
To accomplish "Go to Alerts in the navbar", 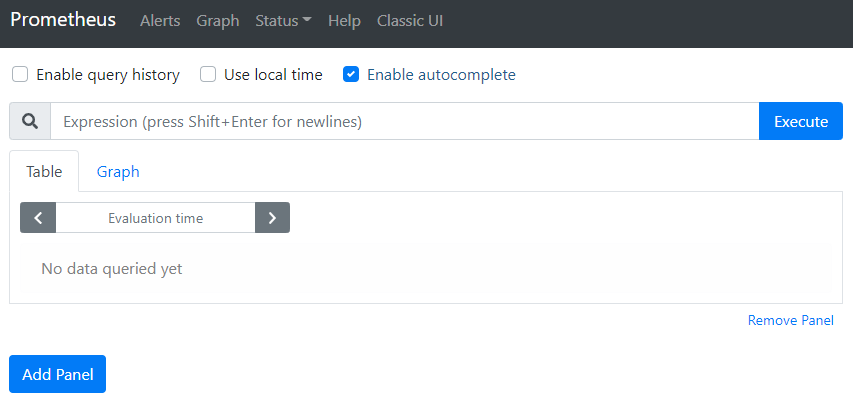I will coord(160,21).
